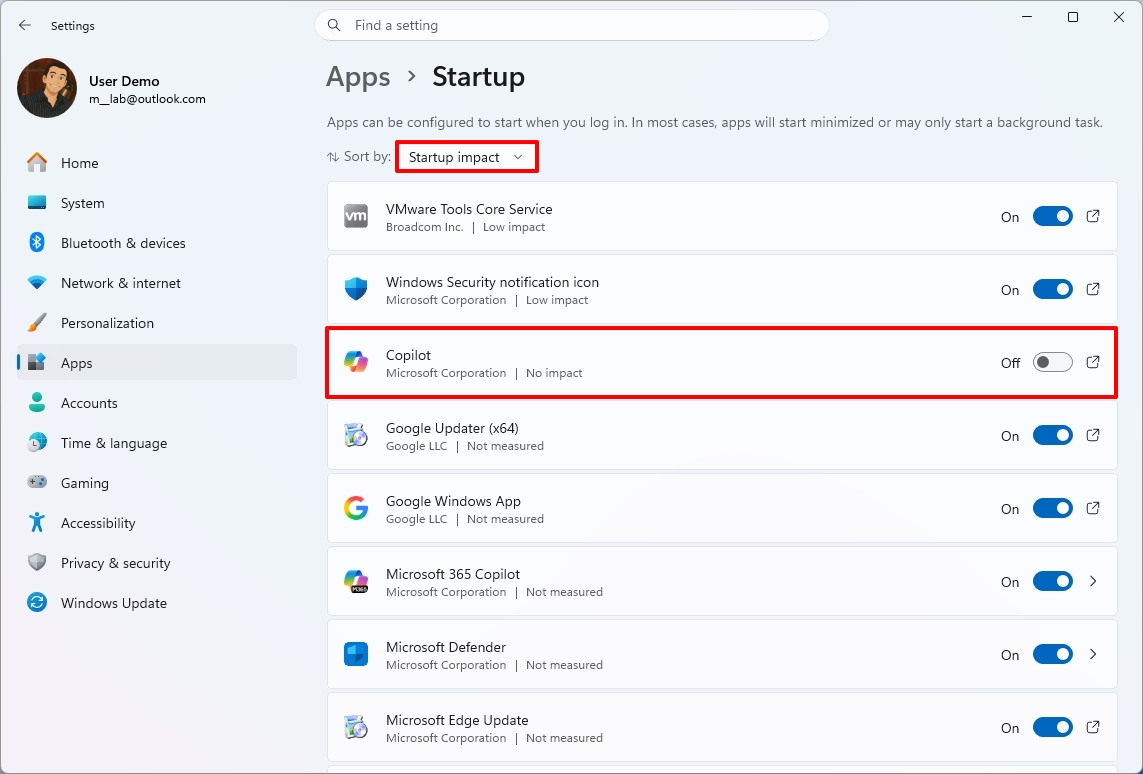Click the Google Updater (x64) name text
The image size is (1143, 774).
(x=452, y=429)
